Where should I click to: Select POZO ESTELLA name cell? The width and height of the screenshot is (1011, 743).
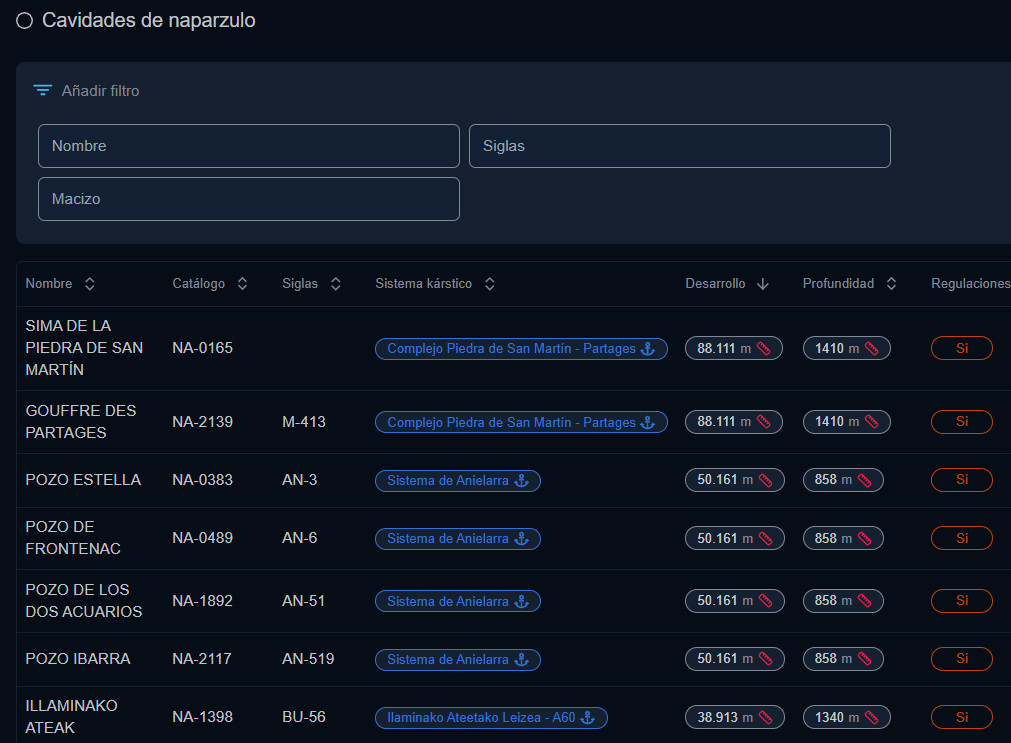pos(83,480)
